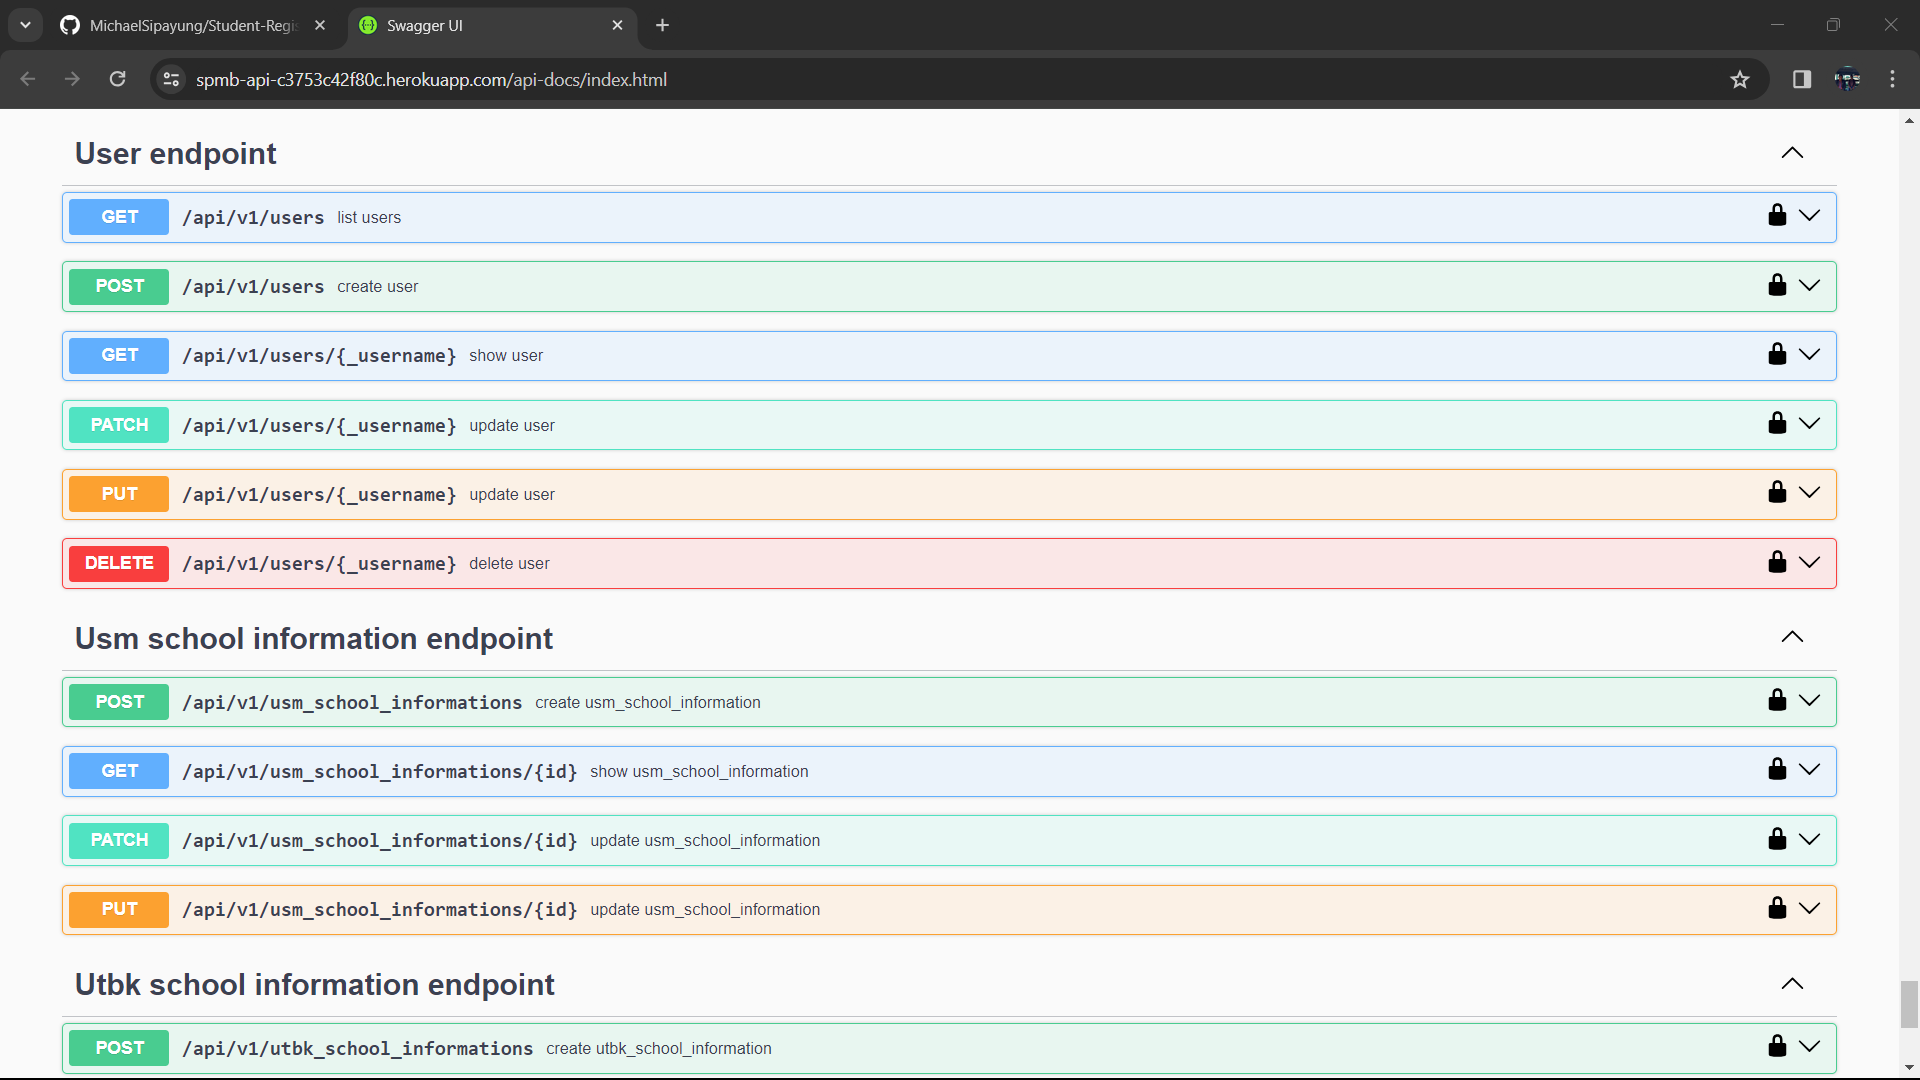Click lock icon on PUT usm_school_information row
Screen dimensions: 1920x1080
pos(1777,908)
